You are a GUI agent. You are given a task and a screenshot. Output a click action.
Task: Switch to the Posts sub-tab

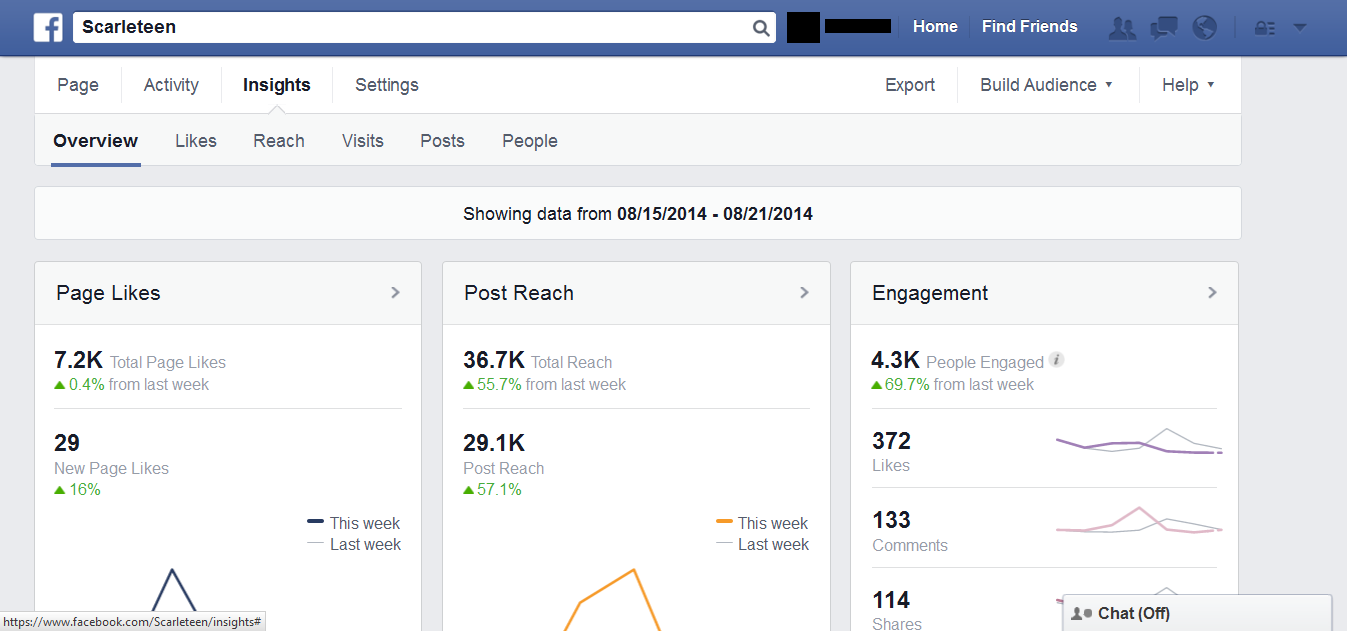click(442, 141)
